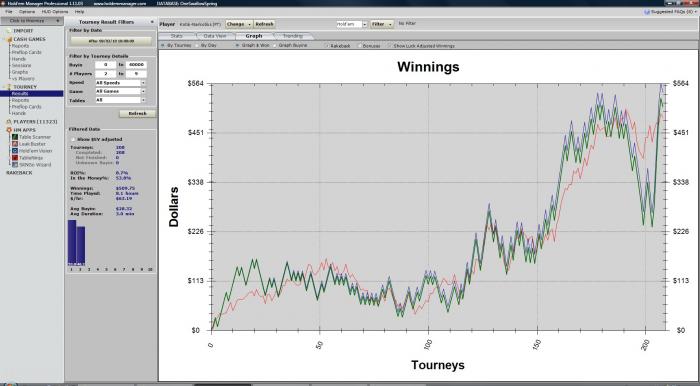Select the By Tourney radio button

point(163,46)
